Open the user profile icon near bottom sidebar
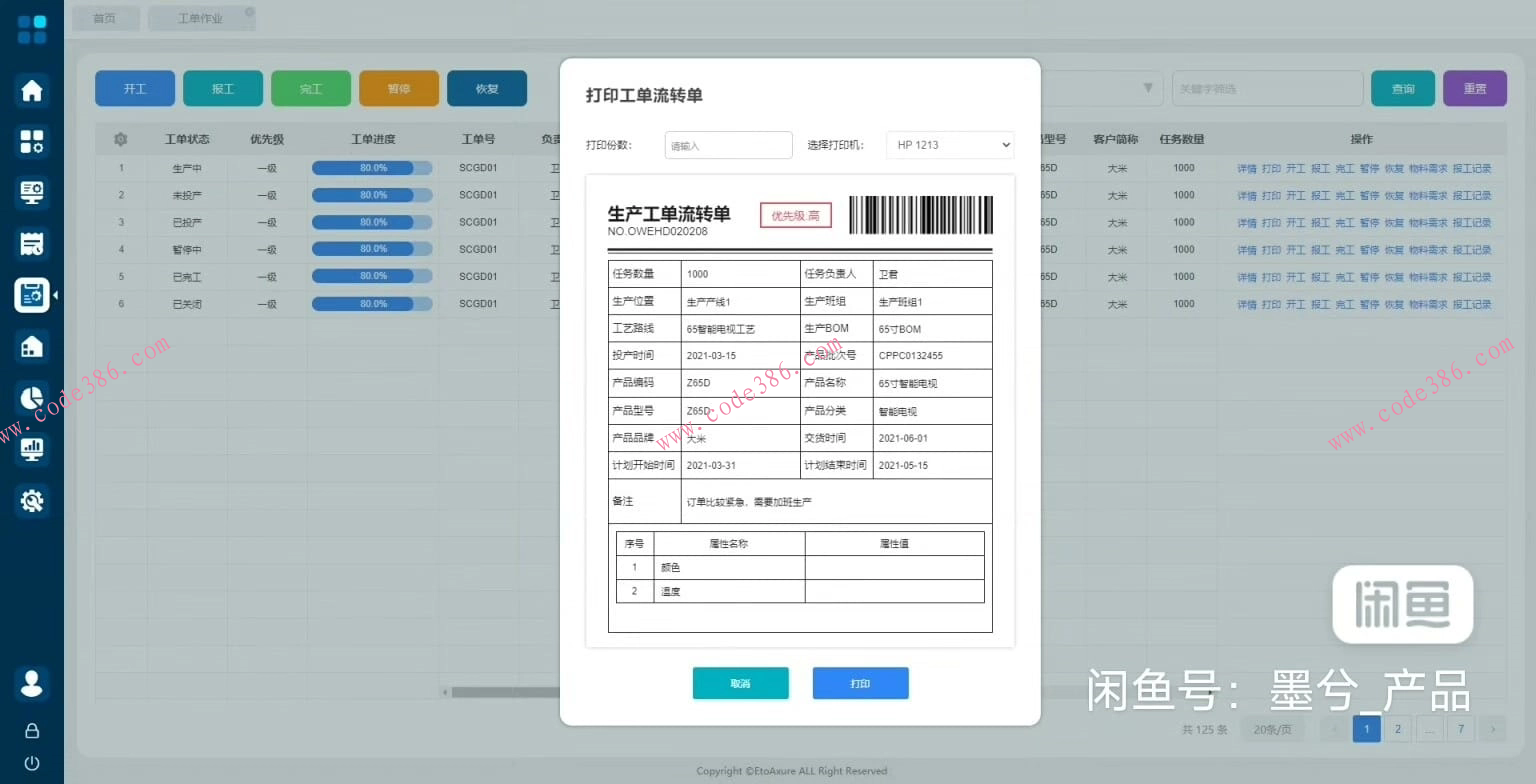1536x784 pixels. click(32, 683)
